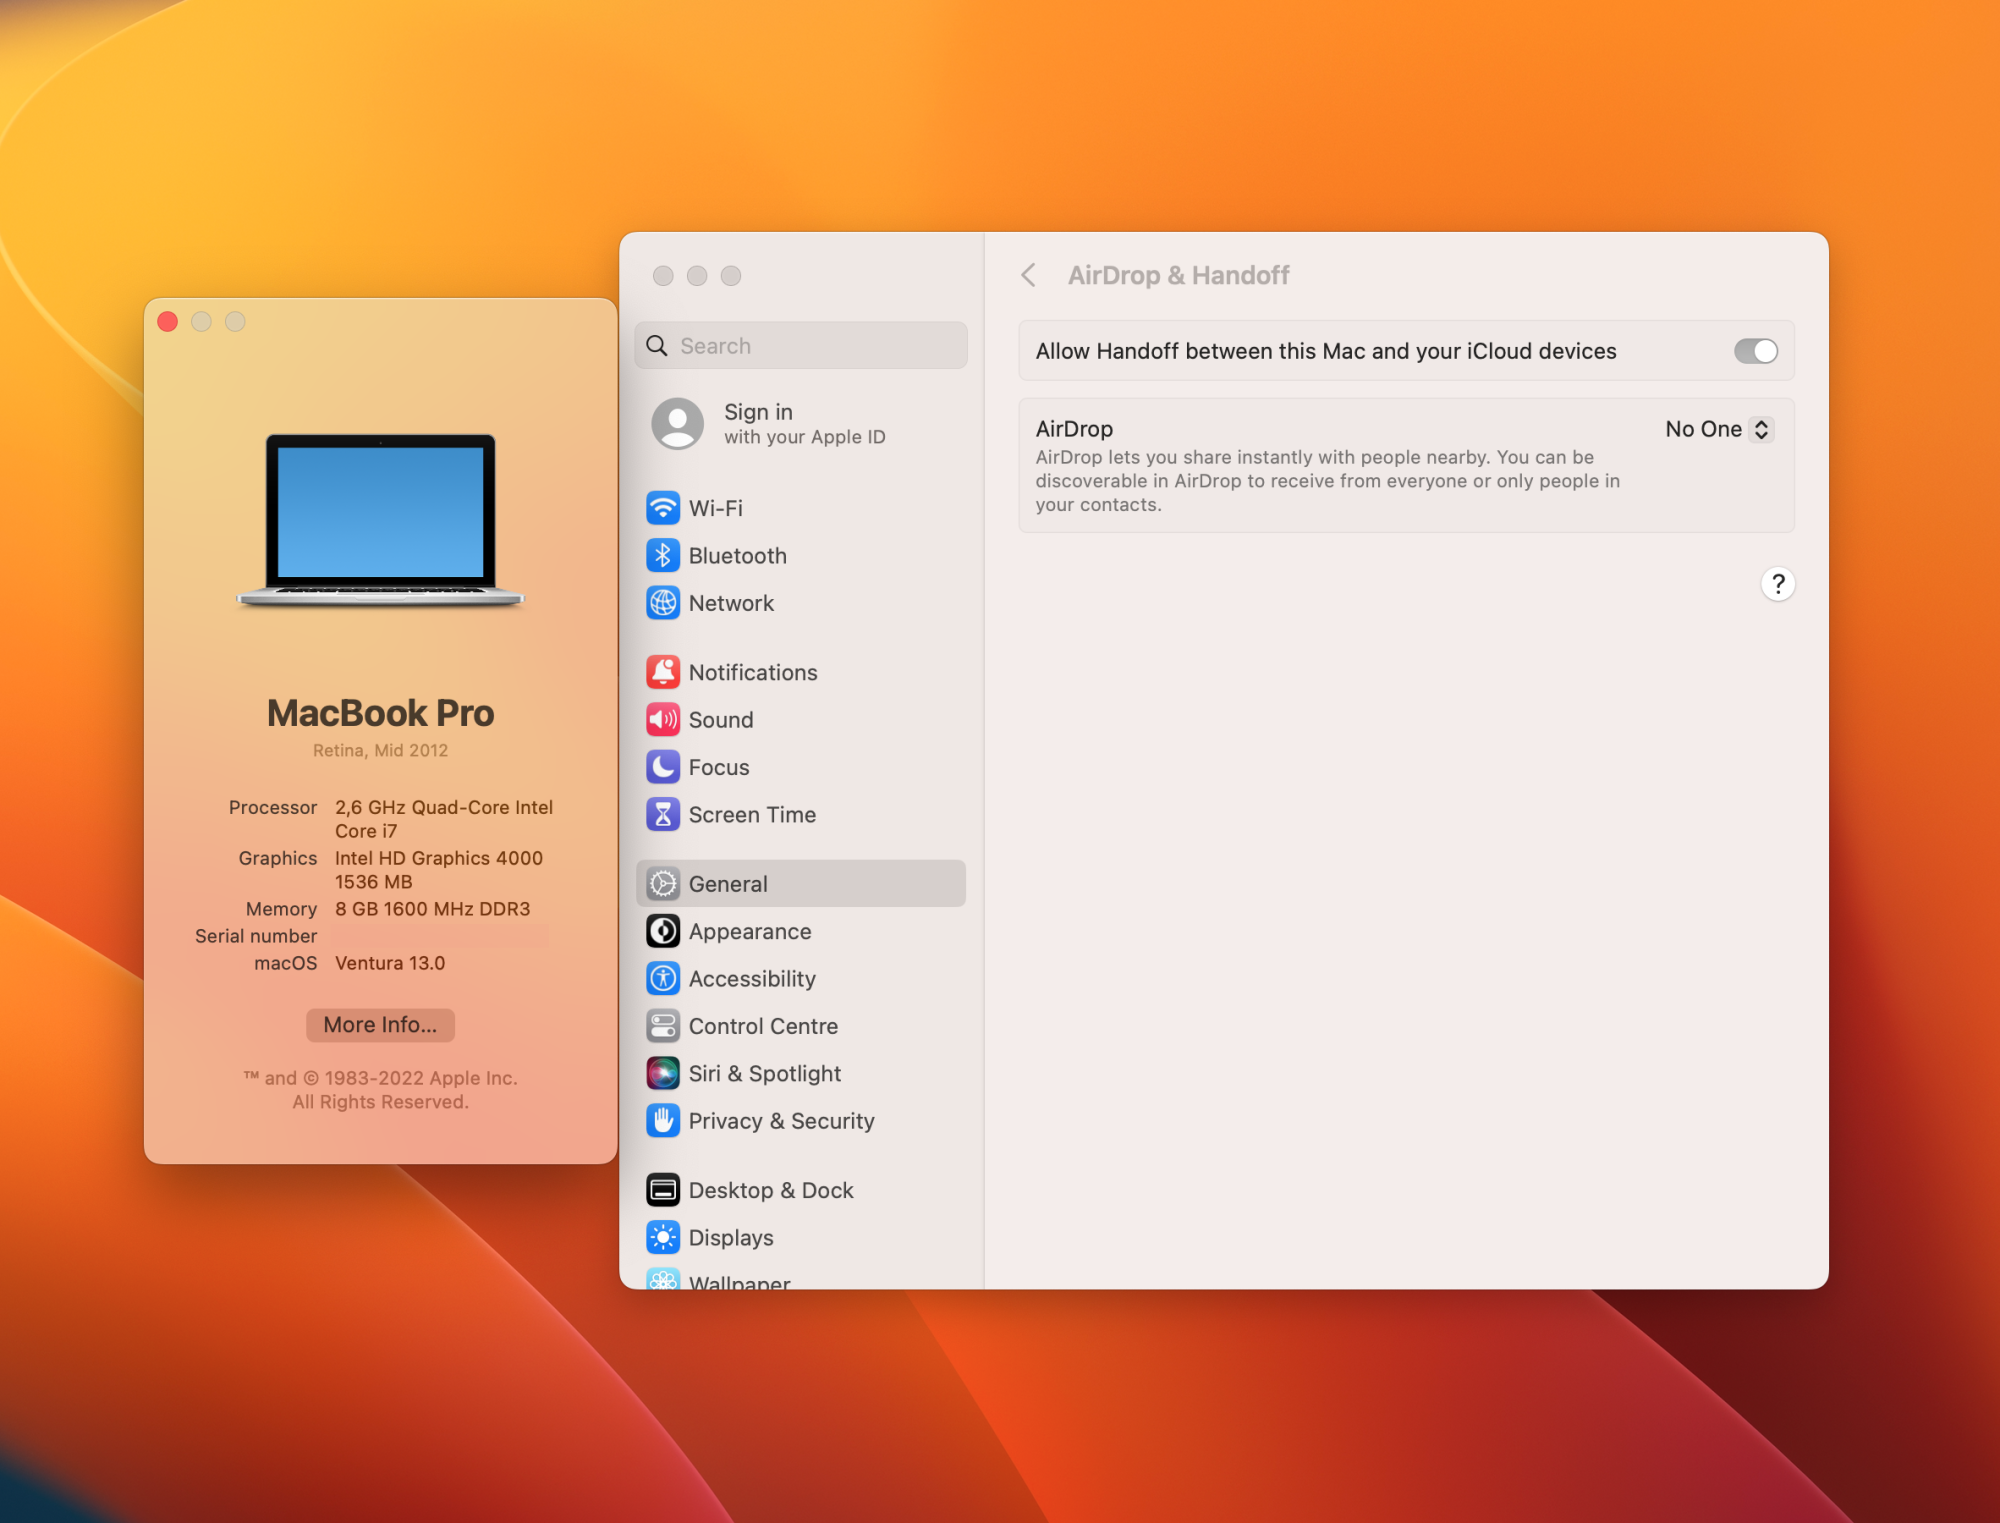Open Desktop & Dock label in sidebar

coord(771,1190)
